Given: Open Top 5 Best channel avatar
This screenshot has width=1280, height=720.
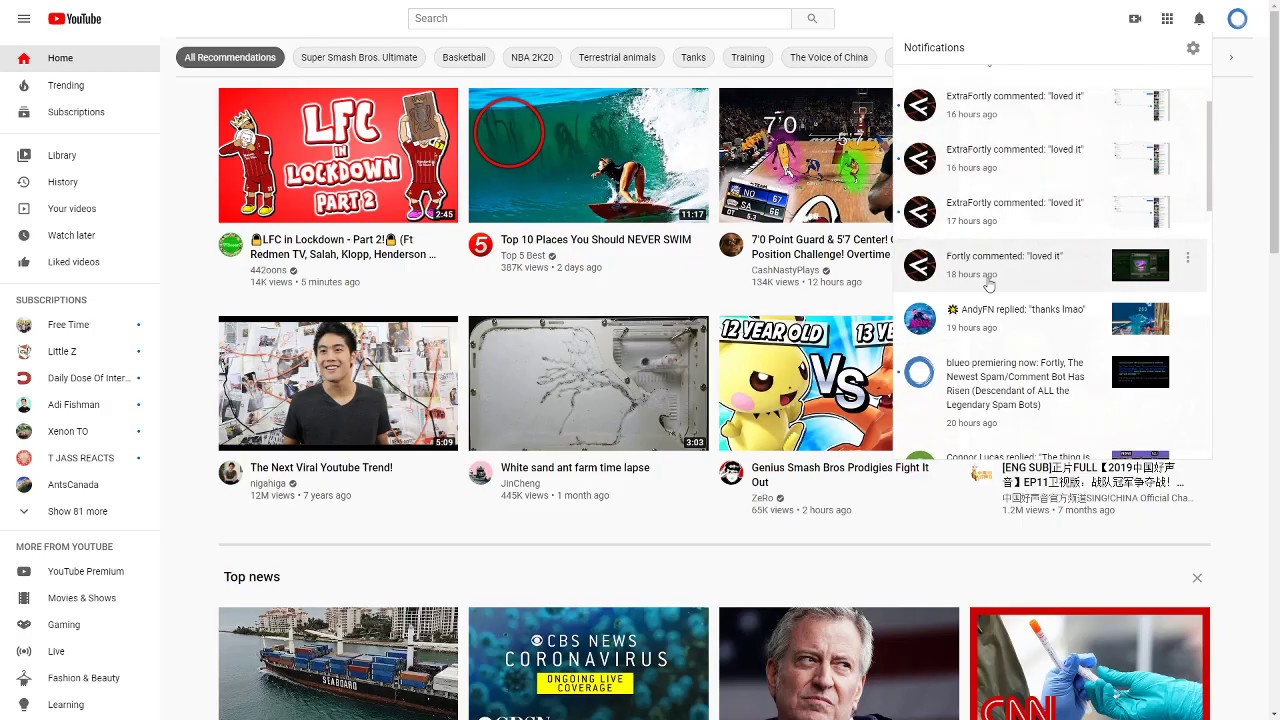Looking at the screenshot, I should pyautogui.click(x=481, y=245).
